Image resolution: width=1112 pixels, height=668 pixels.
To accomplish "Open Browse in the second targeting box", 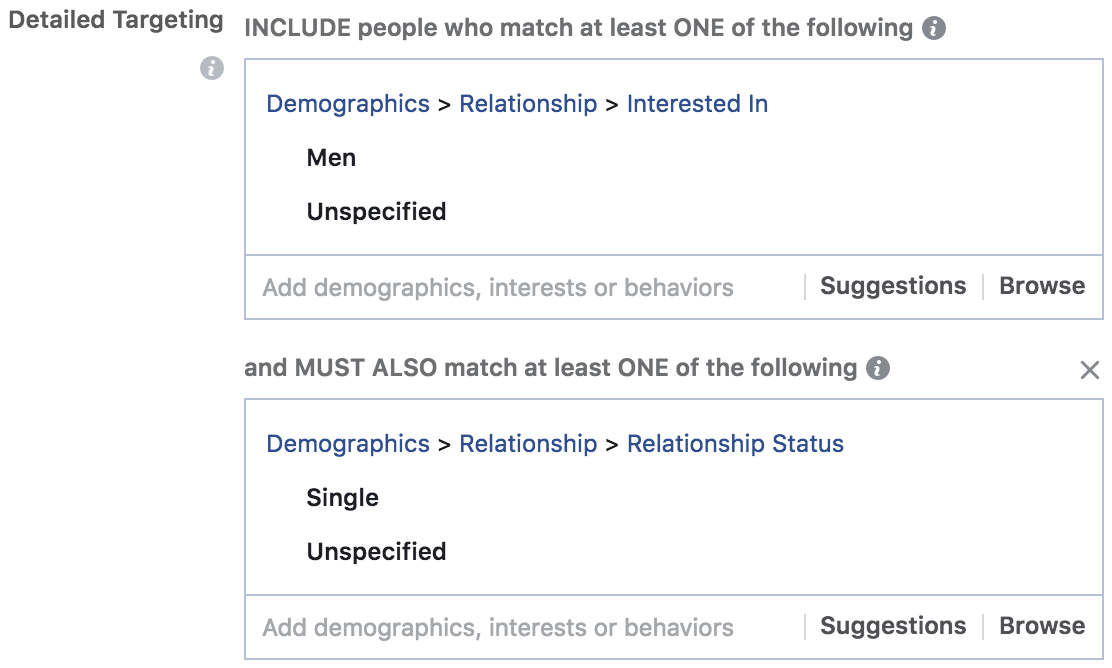I will tap(1042, 626).
